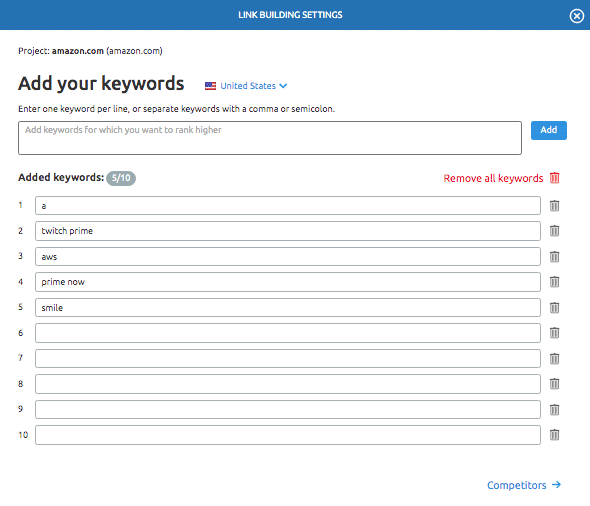Viewport: 590px width, 506px height.
Task: Click the 5/10 keyword count badge
Action: [121, 178]
